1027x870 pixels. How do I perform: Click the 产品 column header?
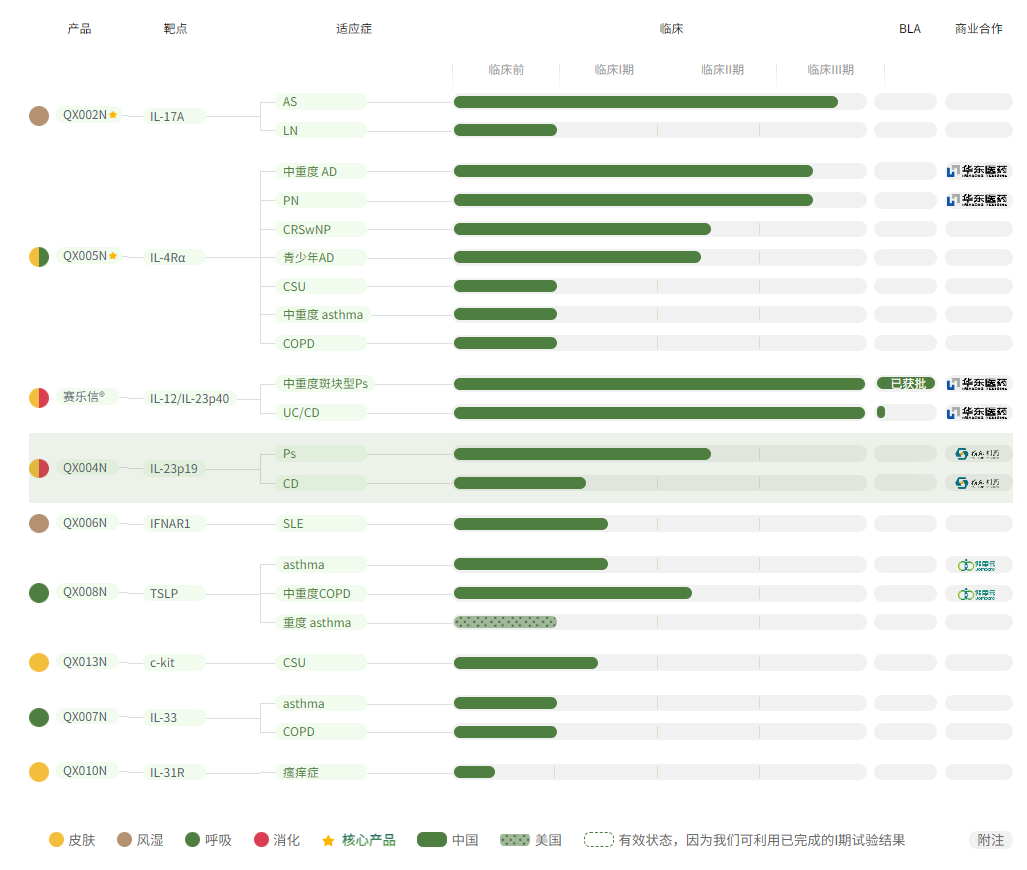pos(79,29)
